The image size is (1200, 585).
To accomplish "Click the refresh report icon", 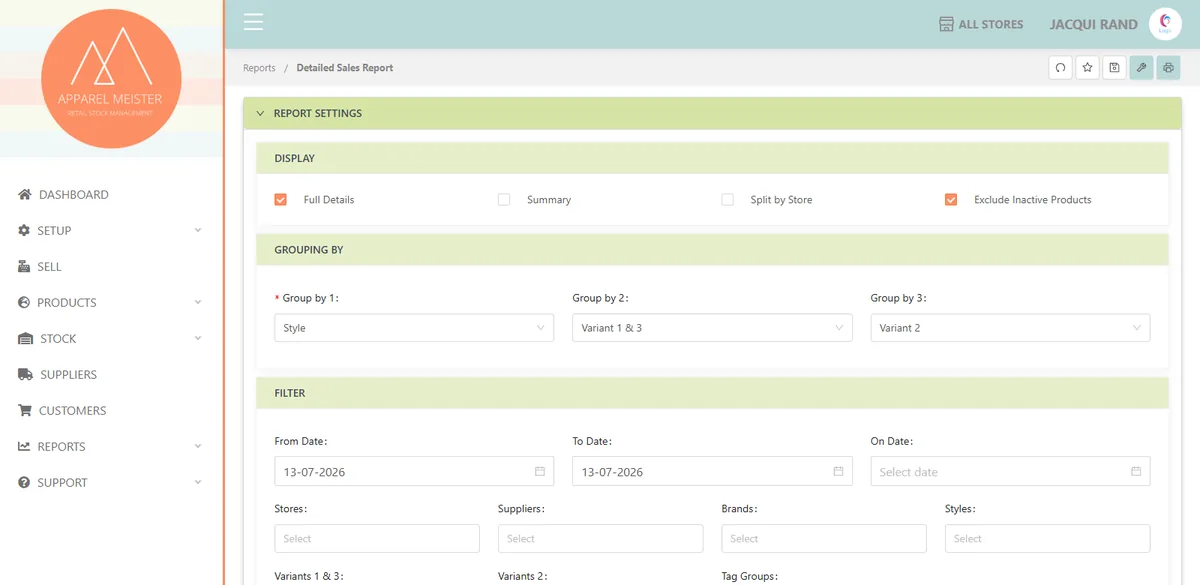I will 1060,68.
